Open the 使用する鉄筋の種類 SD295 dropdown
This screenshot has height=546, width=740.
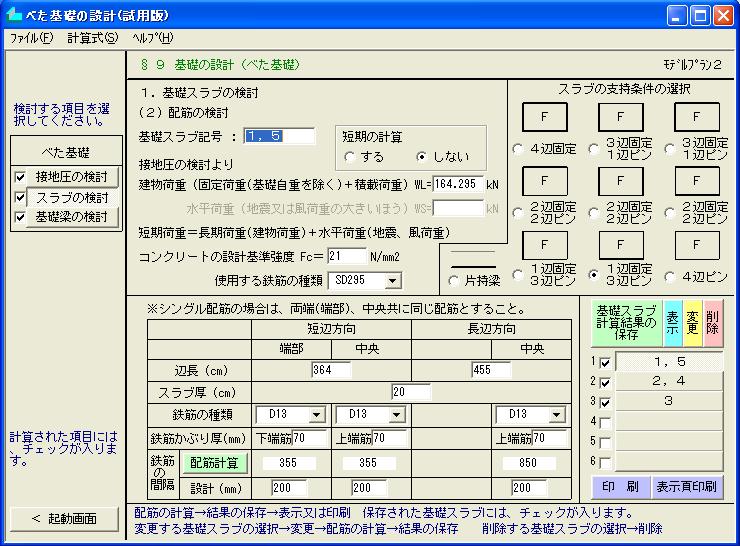click(392, 282)
